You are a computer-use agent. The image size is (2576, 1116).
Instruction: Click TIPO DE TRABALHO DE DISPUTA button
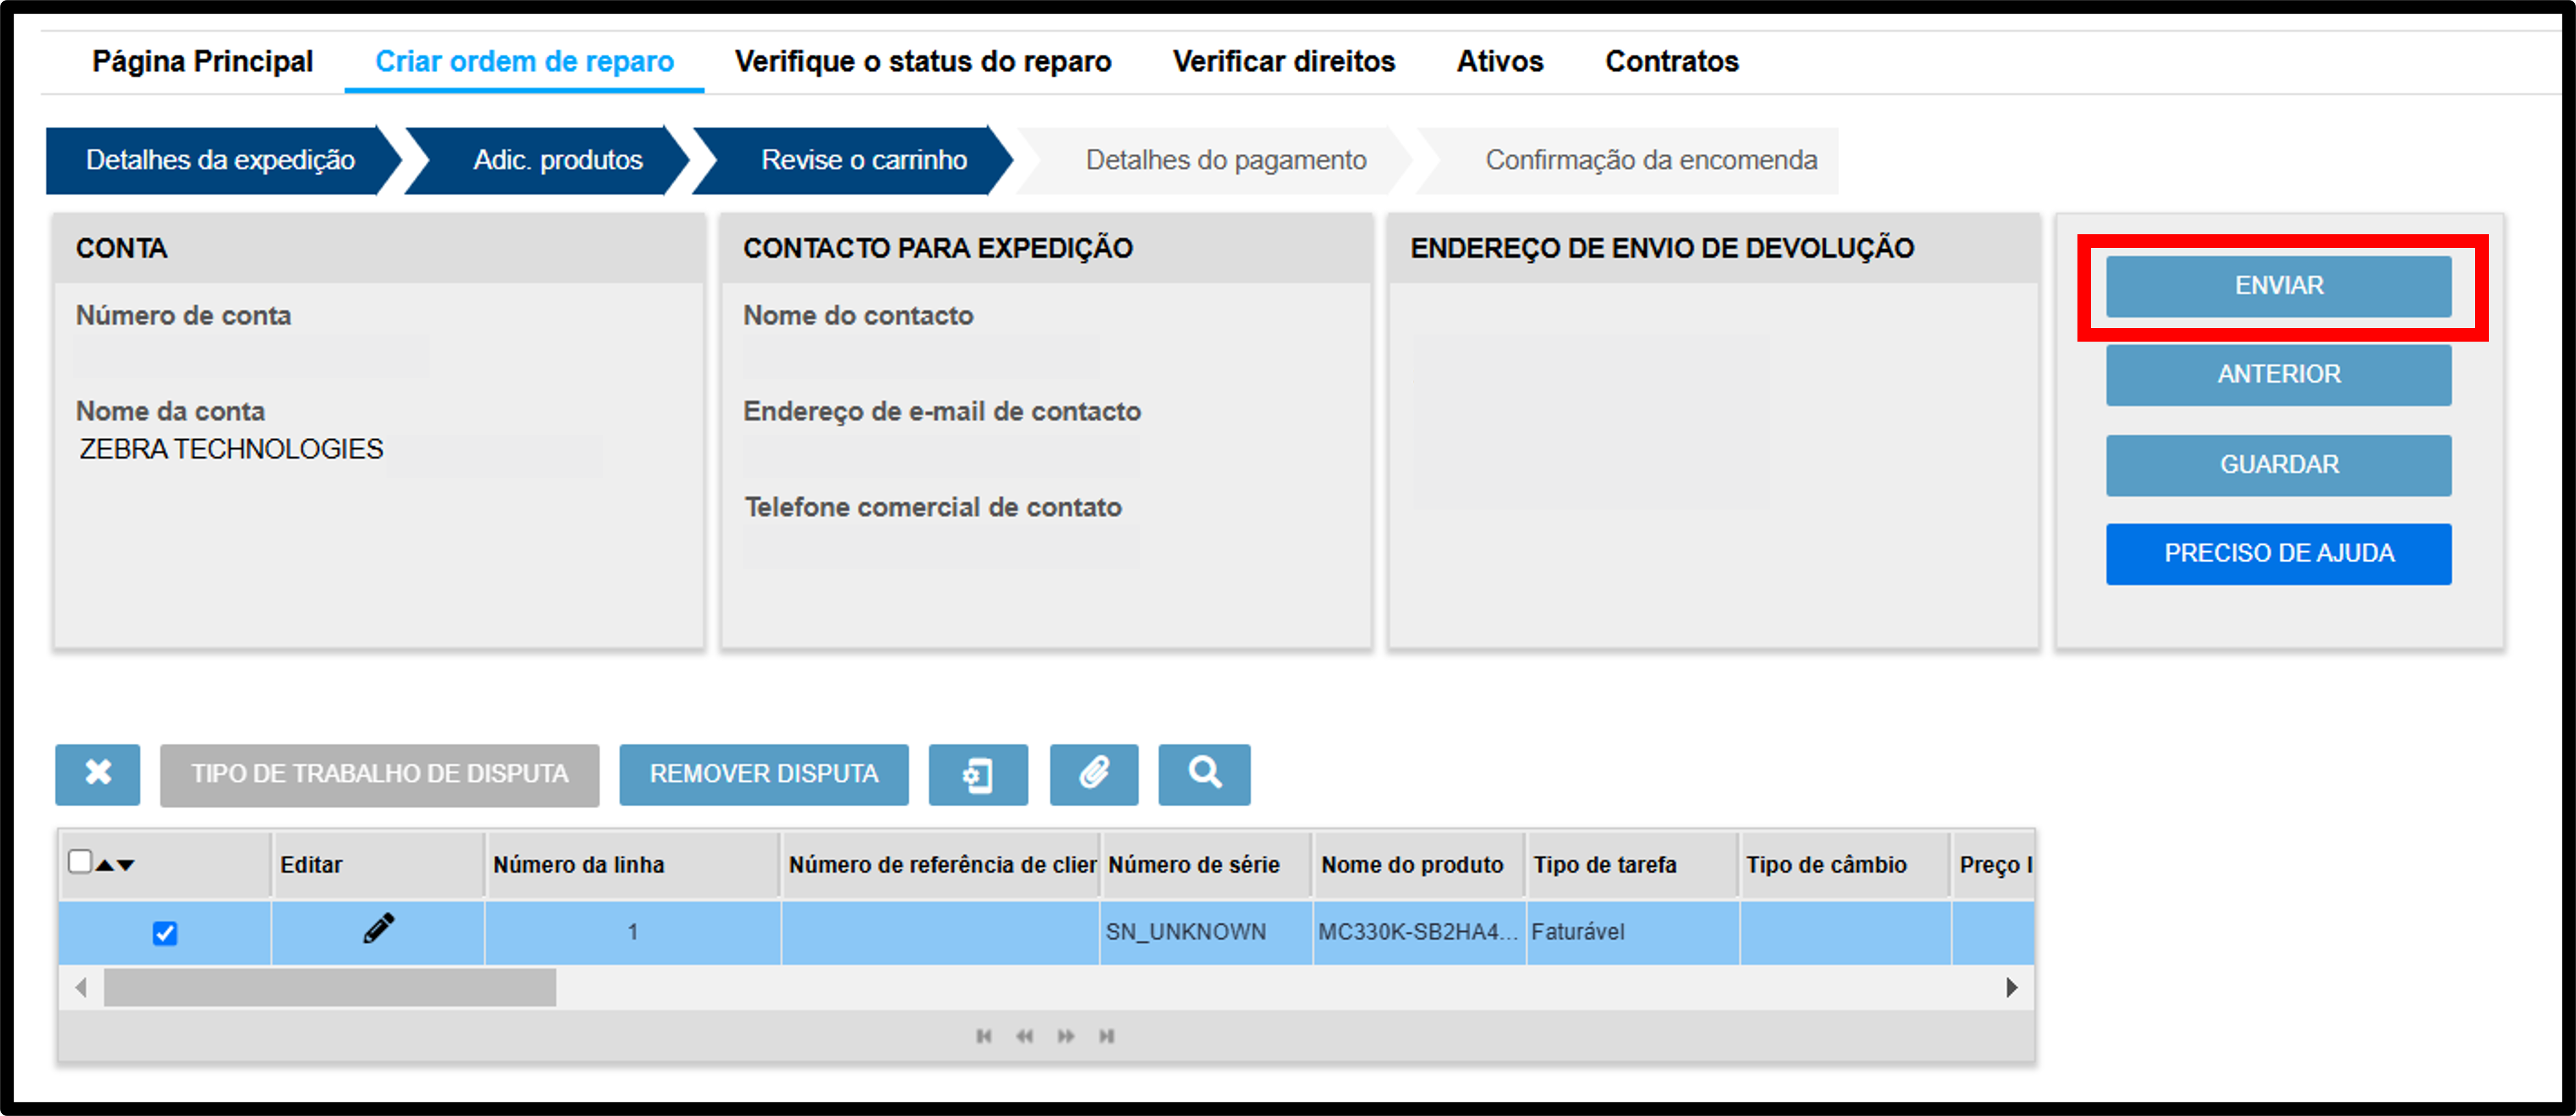pyautogui.click(x=380, y=774)
